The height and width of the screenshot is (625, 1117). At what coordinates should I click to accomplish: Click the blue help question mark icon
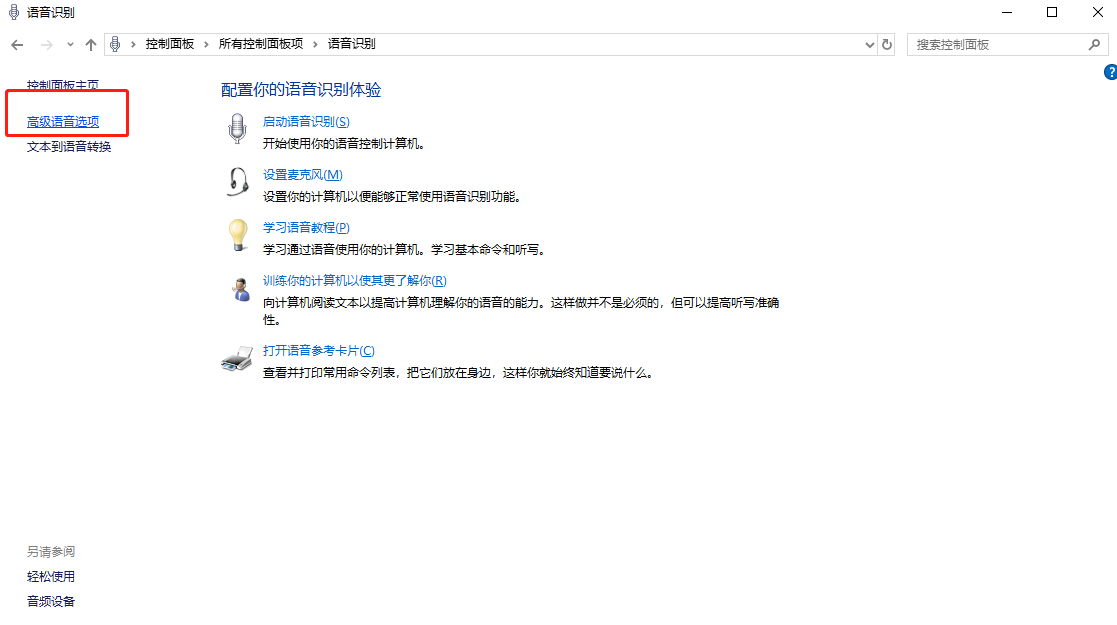(1110, 72)
